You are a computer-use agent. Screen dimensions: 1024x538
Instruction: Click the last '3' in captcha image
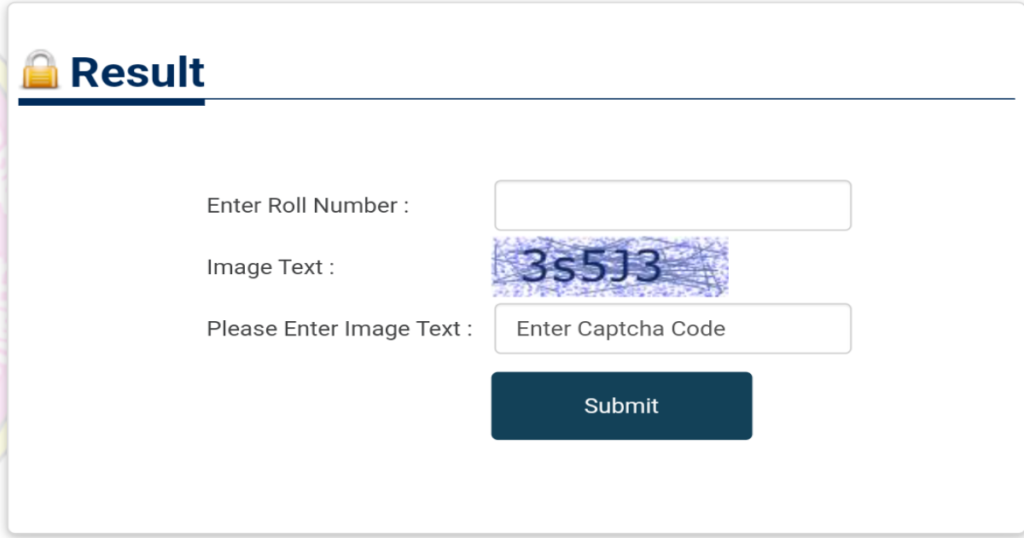point(648,266)
